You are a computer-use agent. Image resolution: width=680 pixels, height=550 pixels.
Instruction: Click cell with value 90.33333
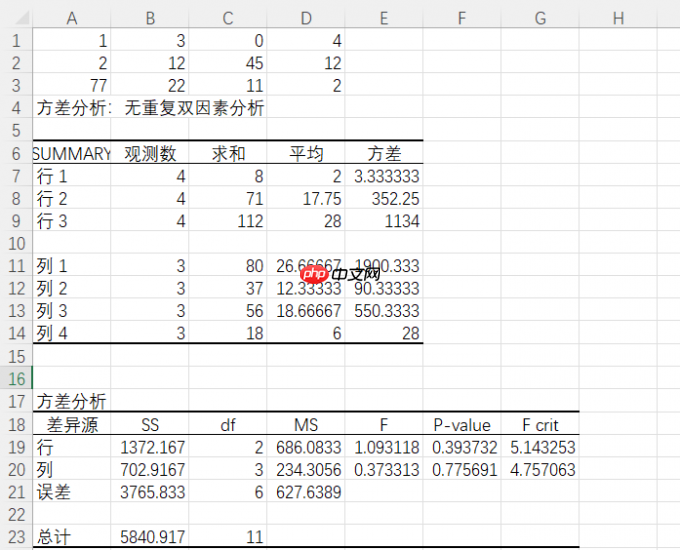click(384, 288)
